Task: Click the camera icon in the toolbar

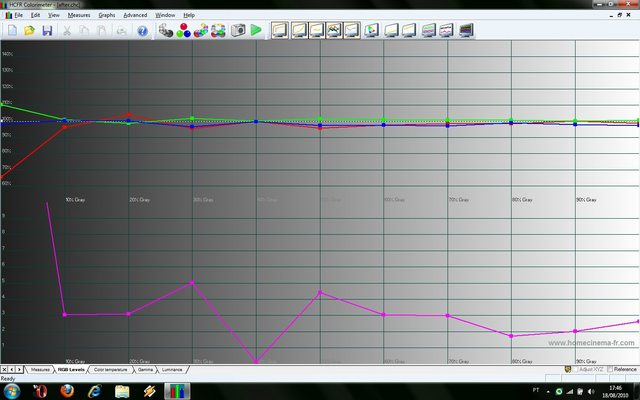Action: 238,30
